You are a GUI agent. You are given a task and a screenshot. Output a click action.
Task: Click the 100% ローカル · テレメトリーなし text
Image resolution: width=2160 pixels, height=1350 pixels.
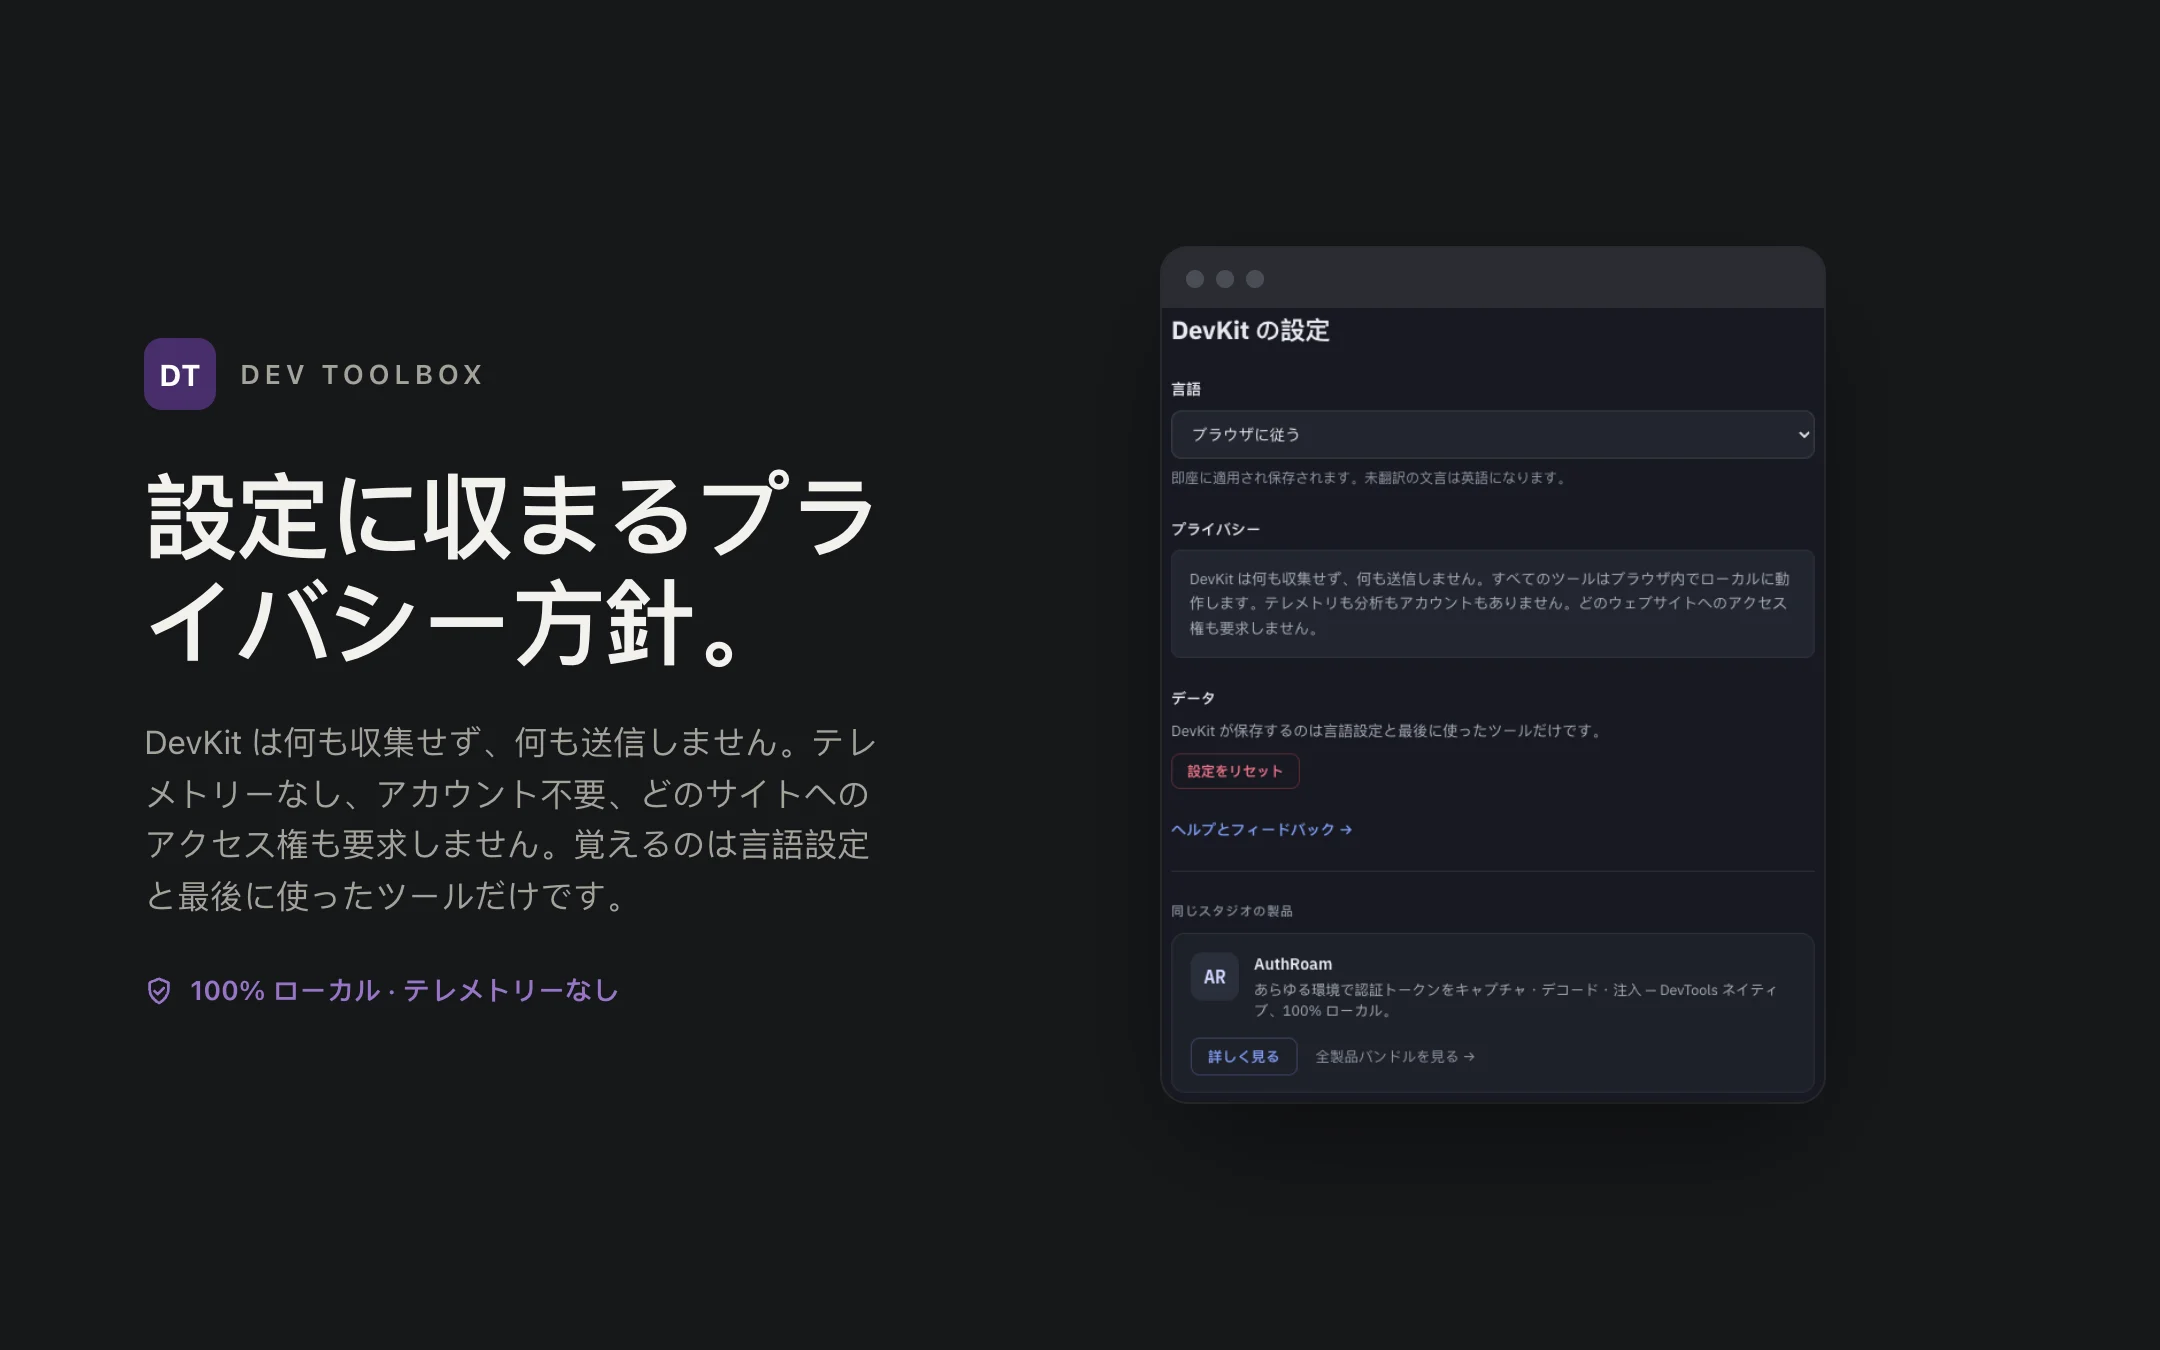point(404,991)
